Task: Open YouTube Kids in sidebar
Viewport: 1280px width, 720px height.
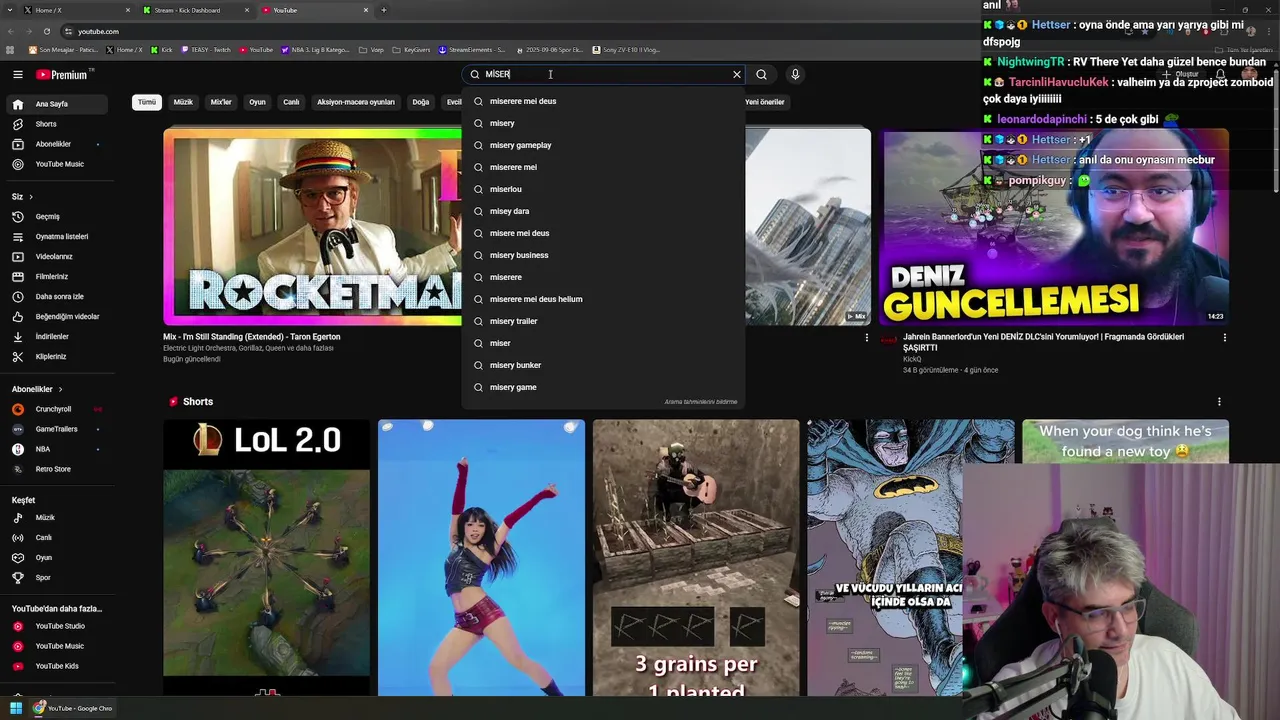Action: point(57,666)
